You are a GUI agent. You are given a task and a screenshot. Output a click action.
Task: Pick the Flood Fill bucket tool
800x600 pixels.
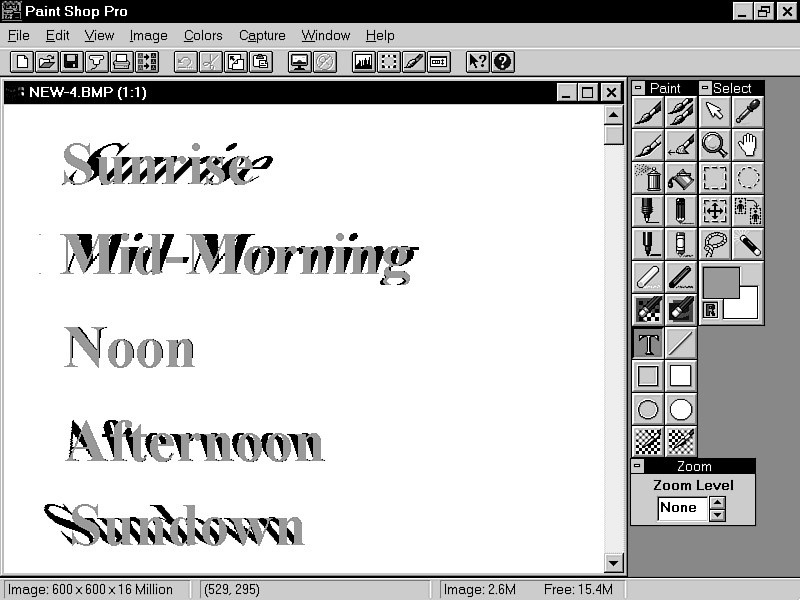[x=681, y=178]
